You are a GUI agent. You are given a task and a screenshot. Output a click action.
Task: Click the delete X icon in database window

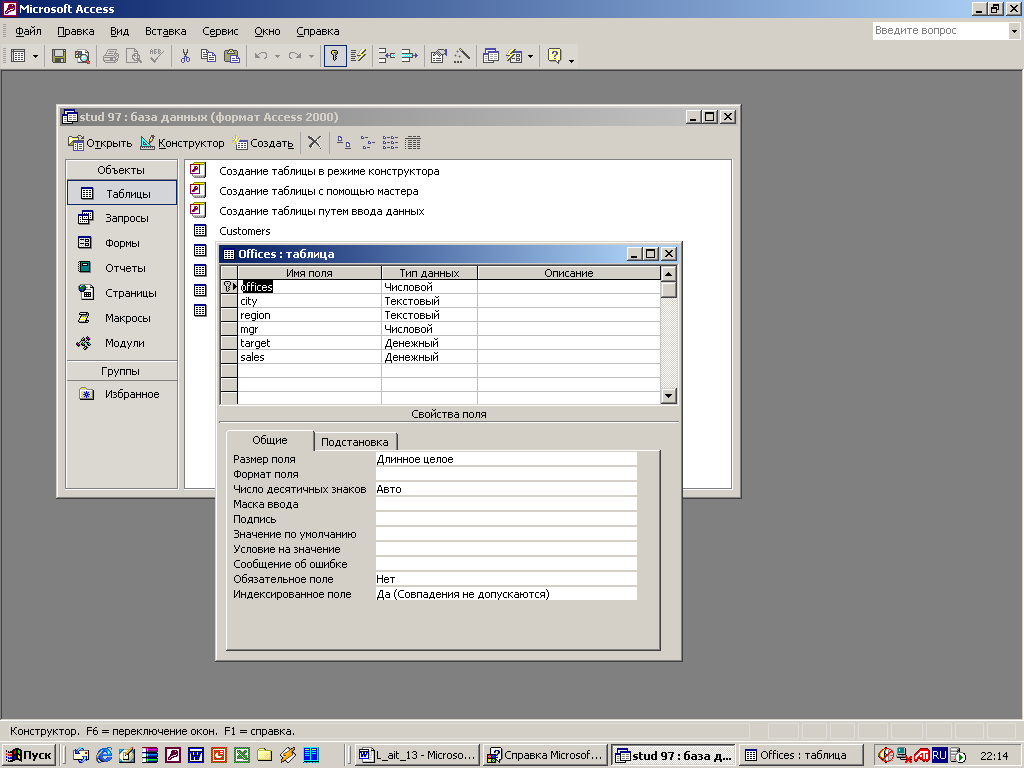click(314, 142)
